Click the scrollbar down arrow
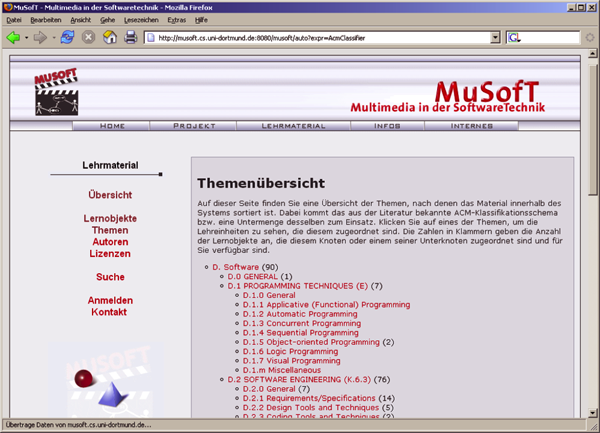This screenshot has height=433, width=600. [593, 413]
